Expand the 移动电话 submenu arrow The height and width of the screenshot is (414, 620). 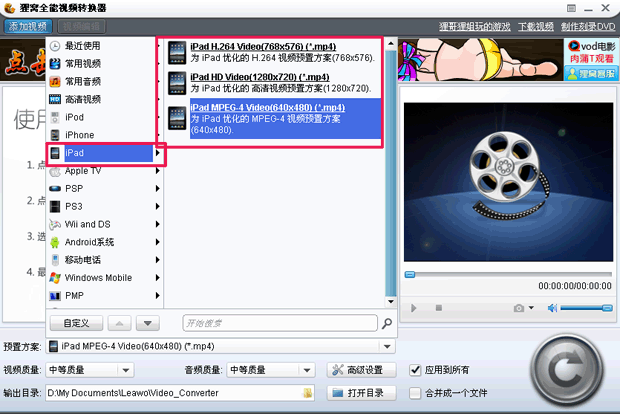[x=157, y=260]
